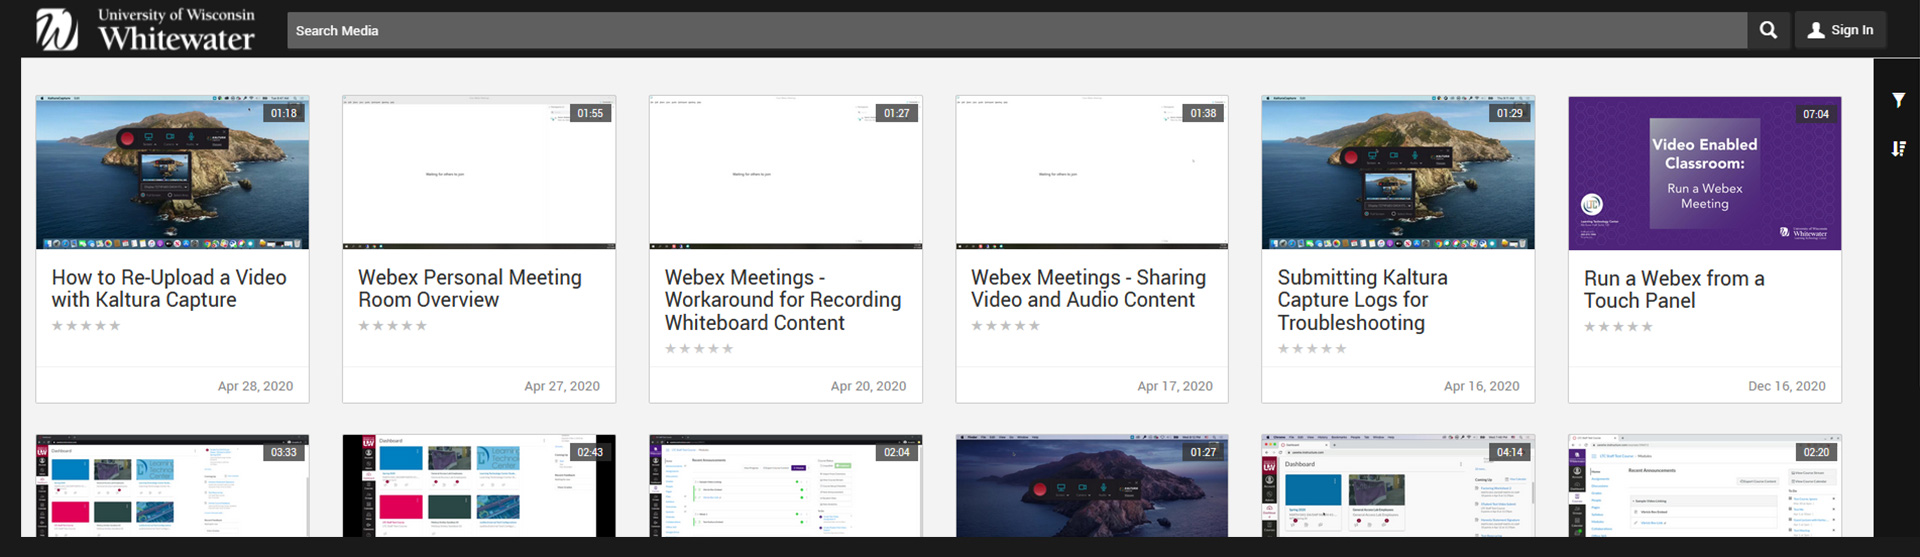This screenshot has height=557, width=1920.
Task: Click the Apr 28, 2020 date text
Action: 255,386
